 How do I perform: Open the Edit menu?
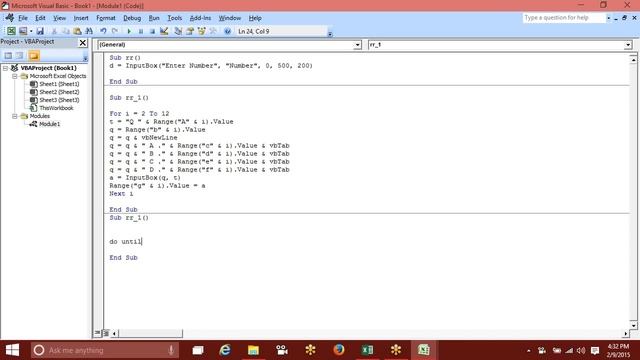[x=40, y=18]
